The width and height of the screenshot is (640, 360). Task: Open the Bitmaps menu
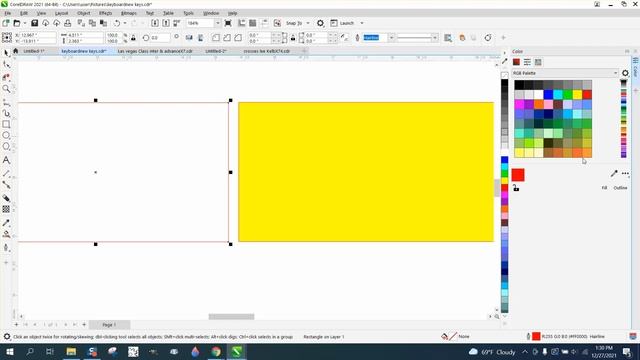tap(129, 13)
